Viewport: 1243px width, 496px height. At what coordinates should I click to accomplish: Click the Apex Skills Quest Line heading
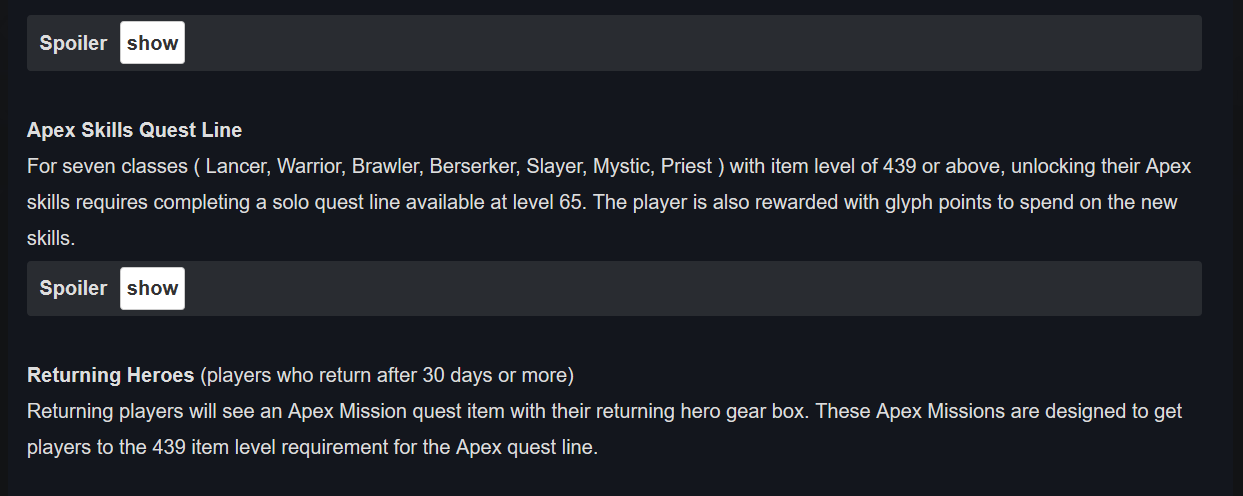(134, 130)
